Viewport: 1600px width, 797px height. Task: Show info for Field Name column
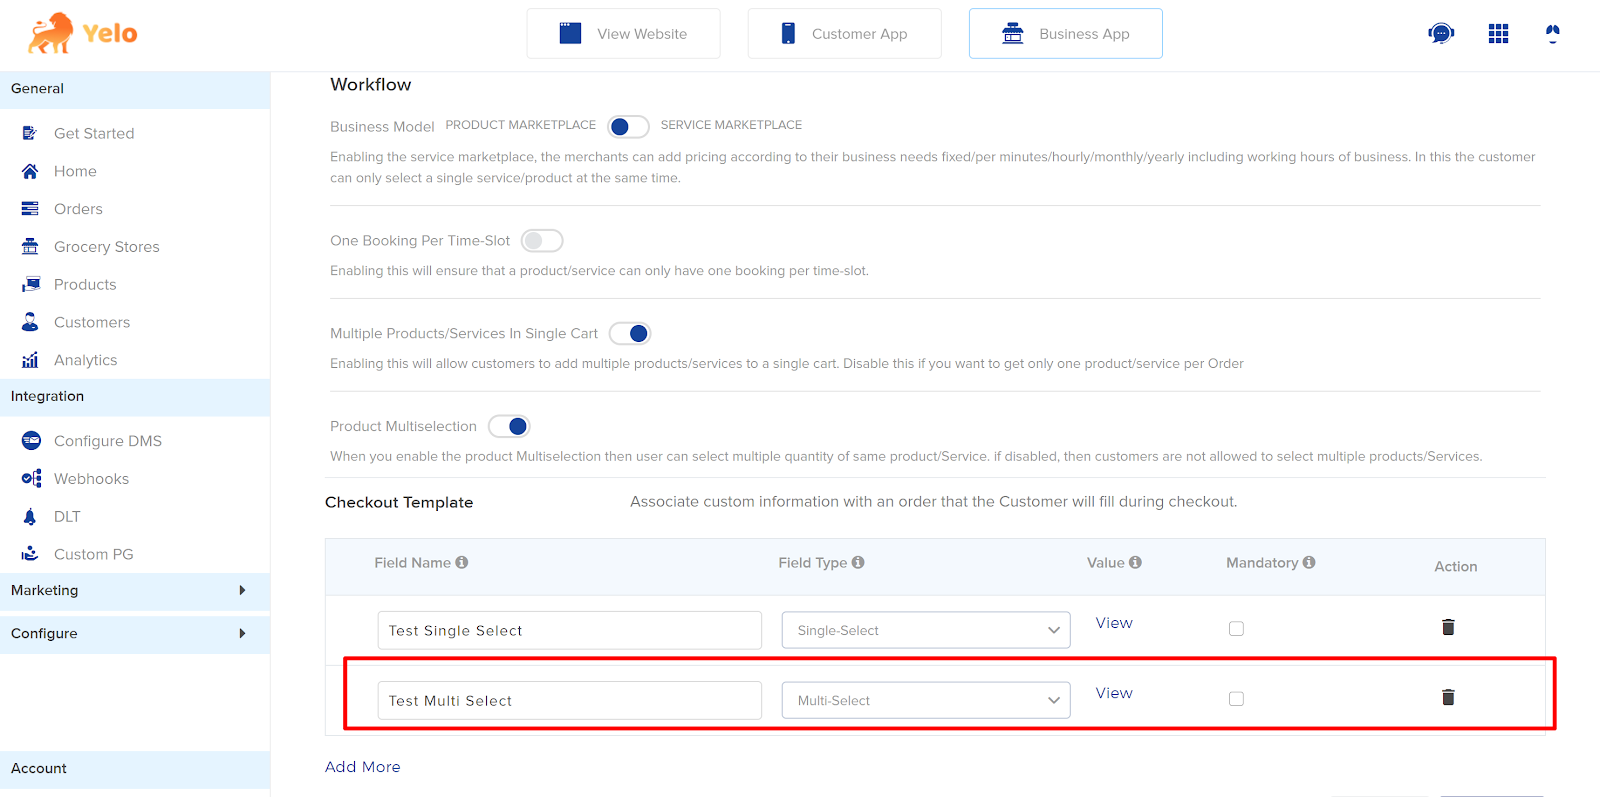pos(462,562)
